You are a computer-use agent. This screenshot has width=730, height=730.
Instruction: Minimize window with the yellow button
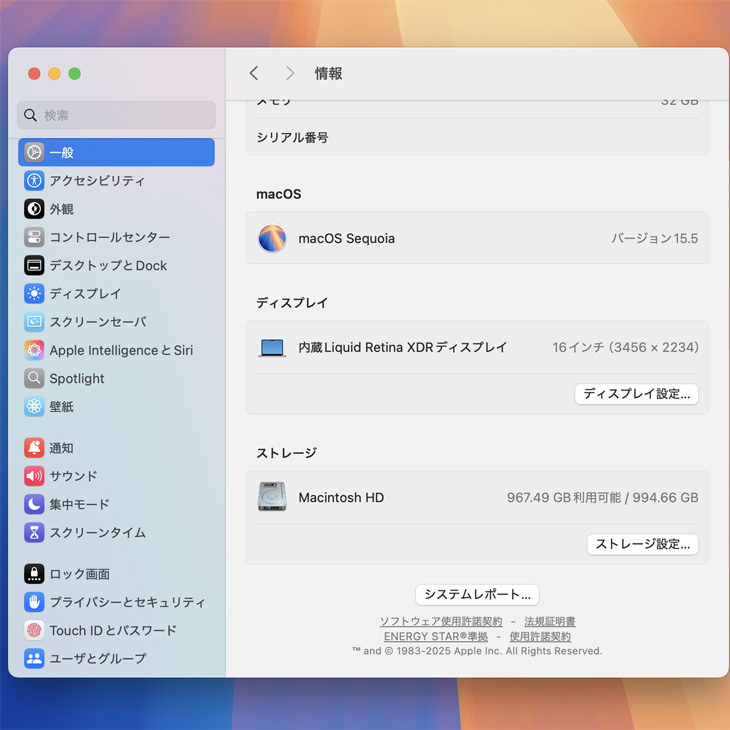tap(54, 74)
